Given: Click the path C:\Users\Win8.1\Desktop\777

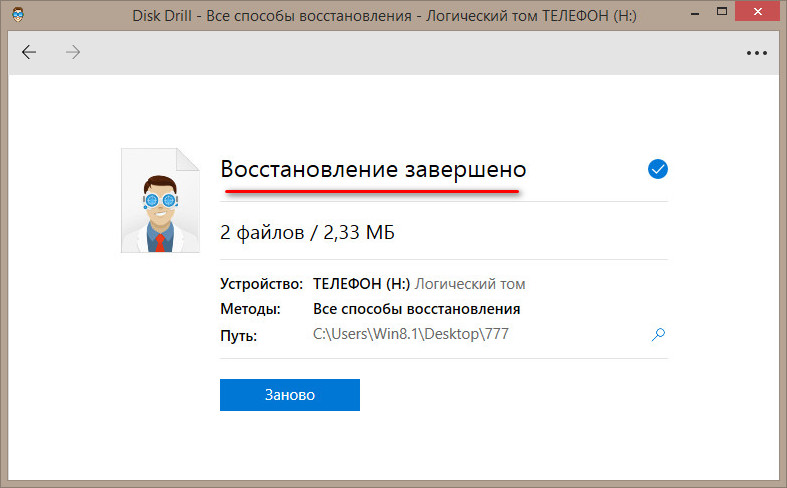Looking at the screenshot, I should pos(411,334).
